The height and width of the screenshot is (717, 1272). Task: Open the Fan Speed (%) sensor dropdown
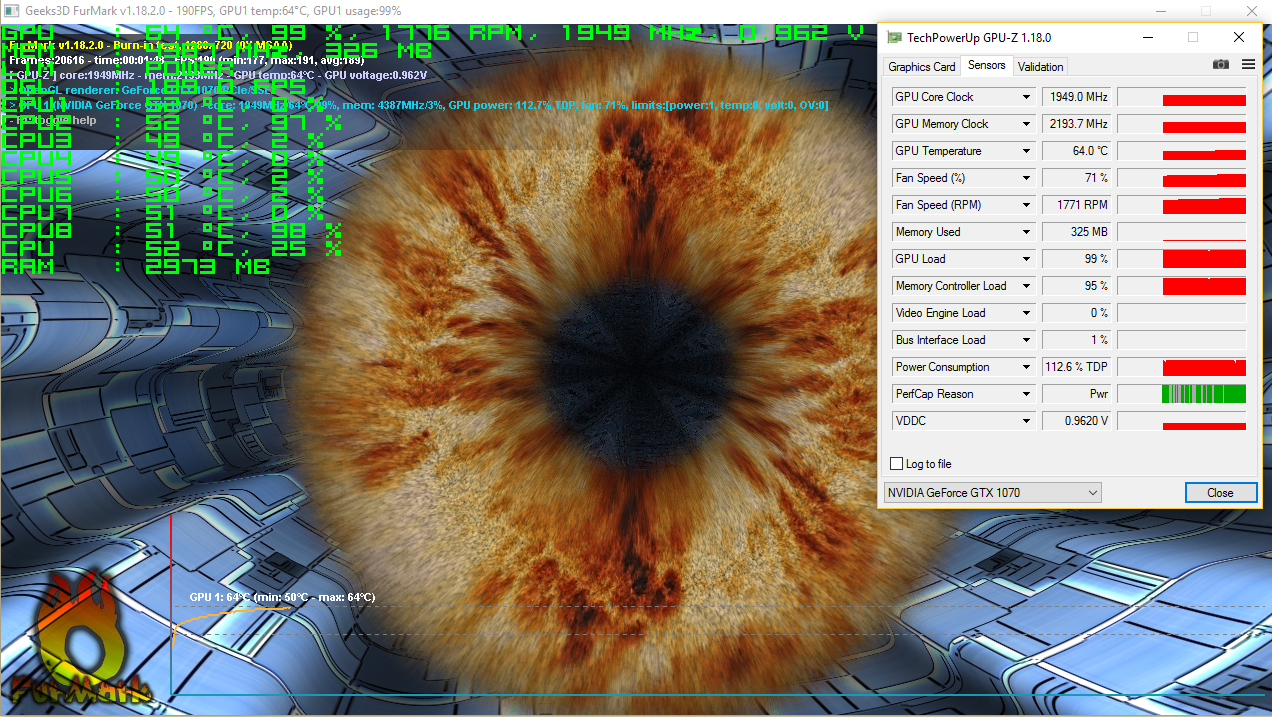tap(1026, 178)
